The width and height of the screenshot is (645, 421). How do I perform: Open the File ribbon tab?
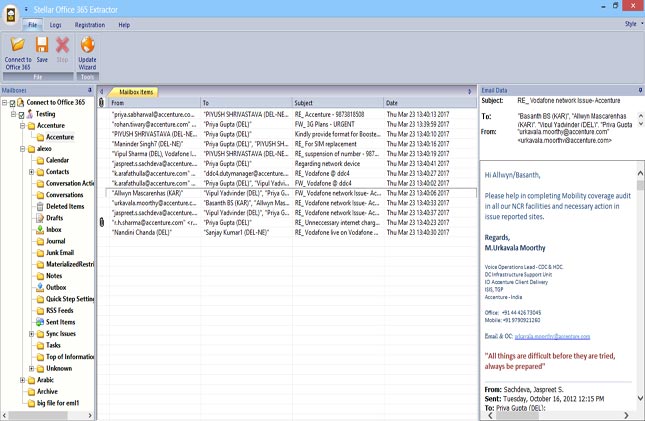pyautogui.click(x=32, y=25)
